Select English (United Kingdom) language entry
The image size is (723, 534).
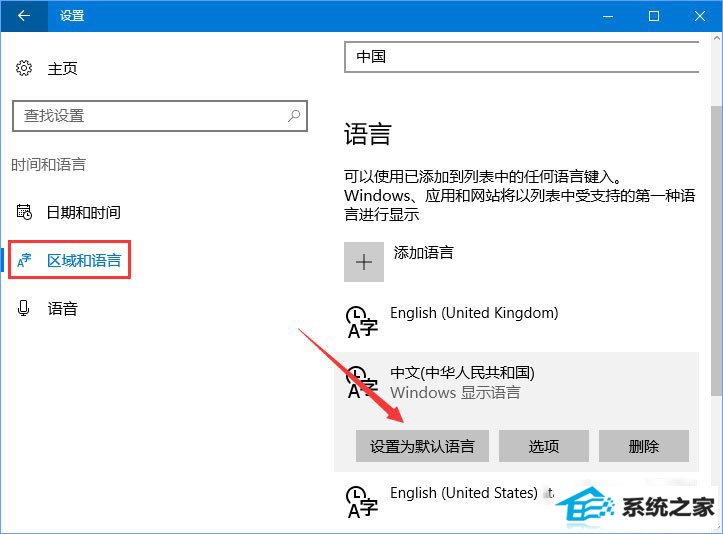click(516, 322)
